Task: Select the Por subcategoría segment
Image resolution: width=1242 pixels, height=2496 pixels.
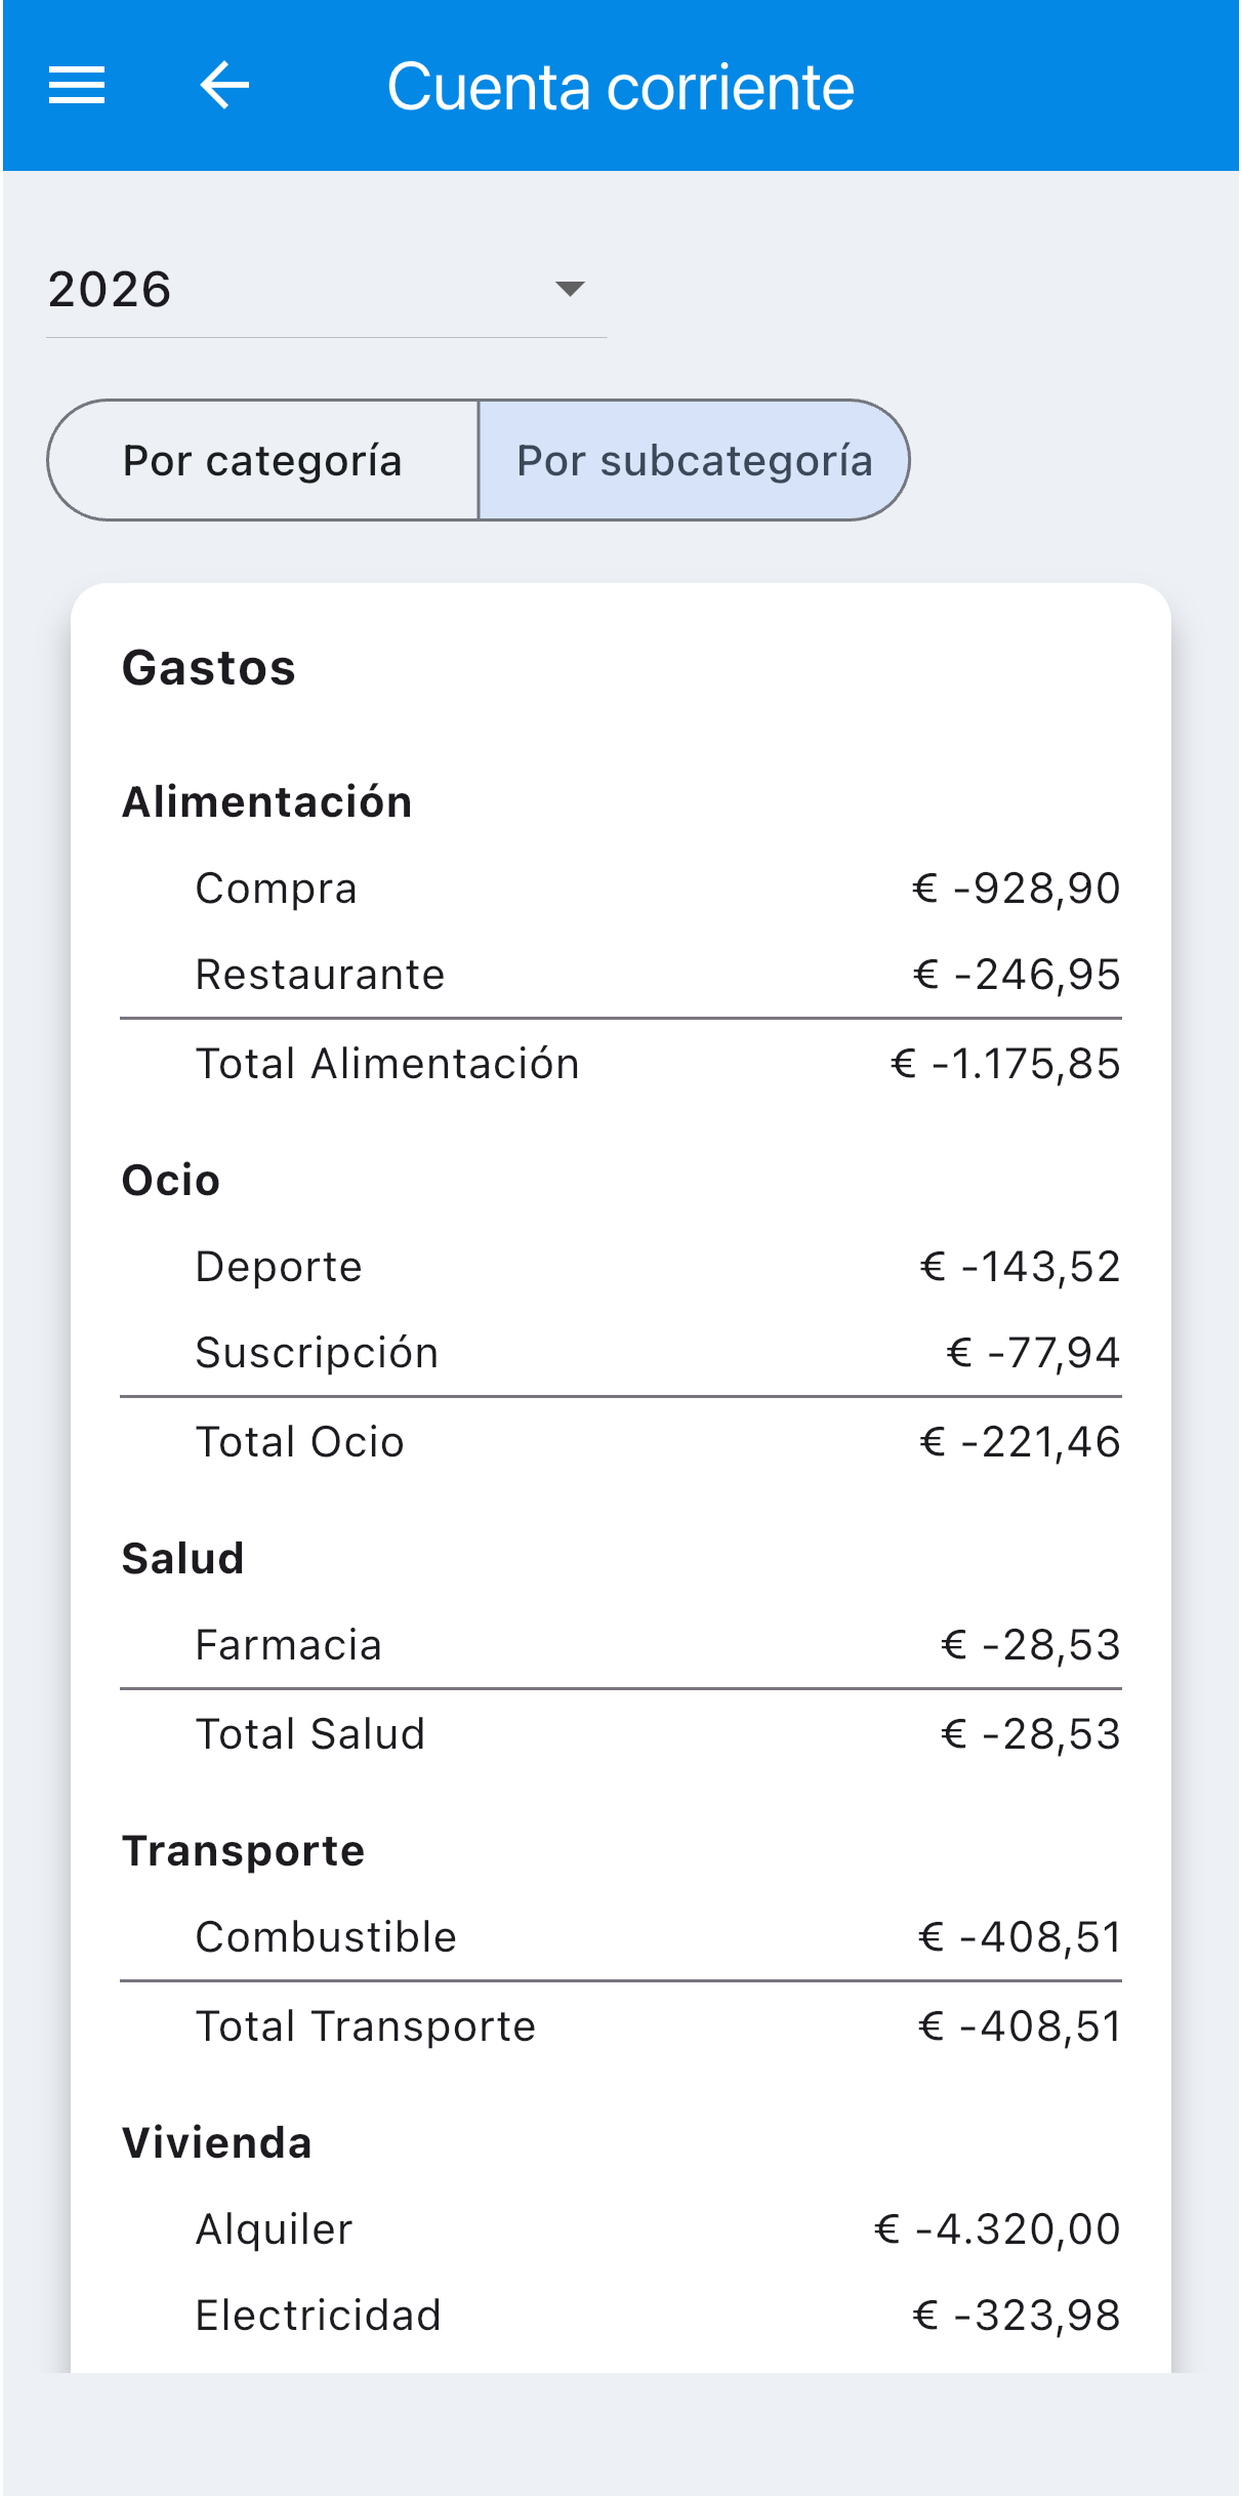Action: 694,461
